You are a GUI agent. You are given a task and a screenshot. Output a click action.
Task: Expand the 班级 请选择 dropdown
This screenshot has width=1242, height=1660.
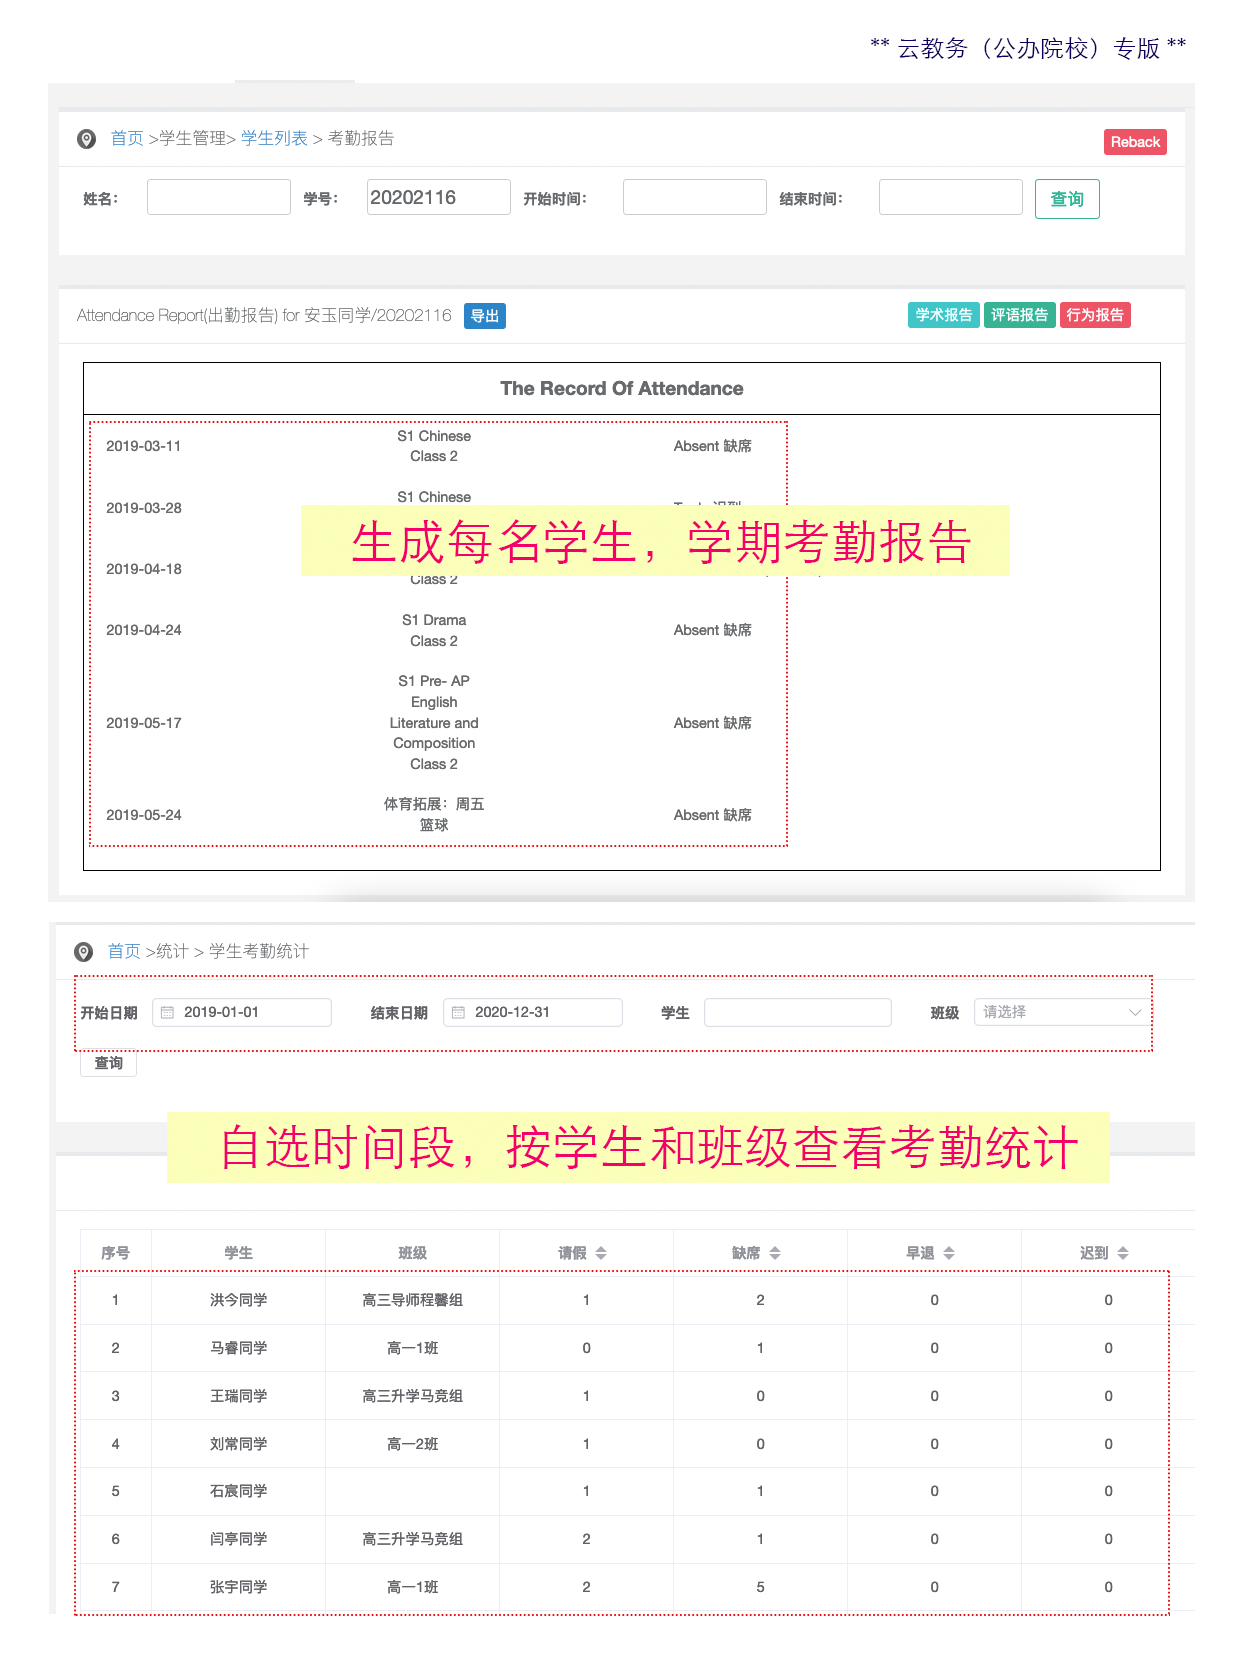[1060, 1012]
